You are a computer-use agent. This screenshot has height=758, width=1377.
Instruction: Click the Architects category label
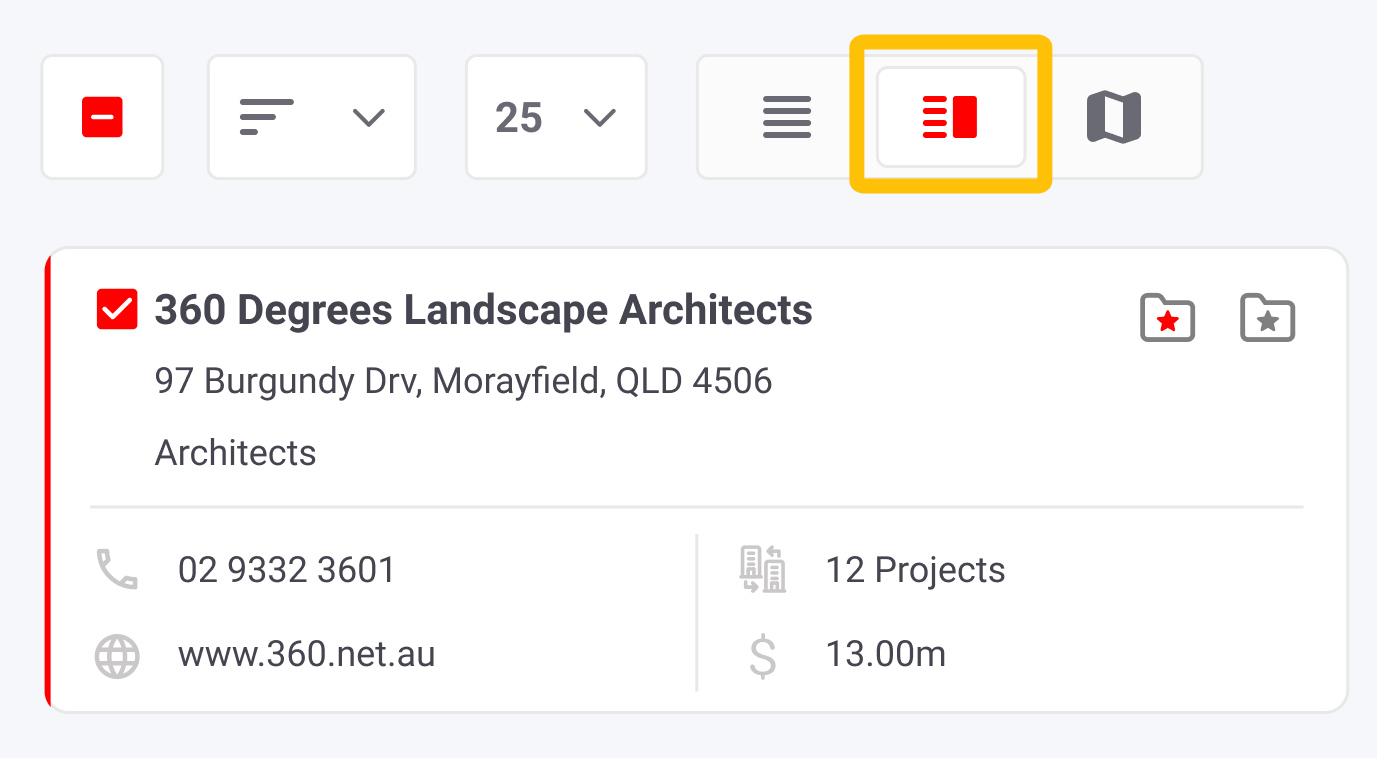[235, 453]
